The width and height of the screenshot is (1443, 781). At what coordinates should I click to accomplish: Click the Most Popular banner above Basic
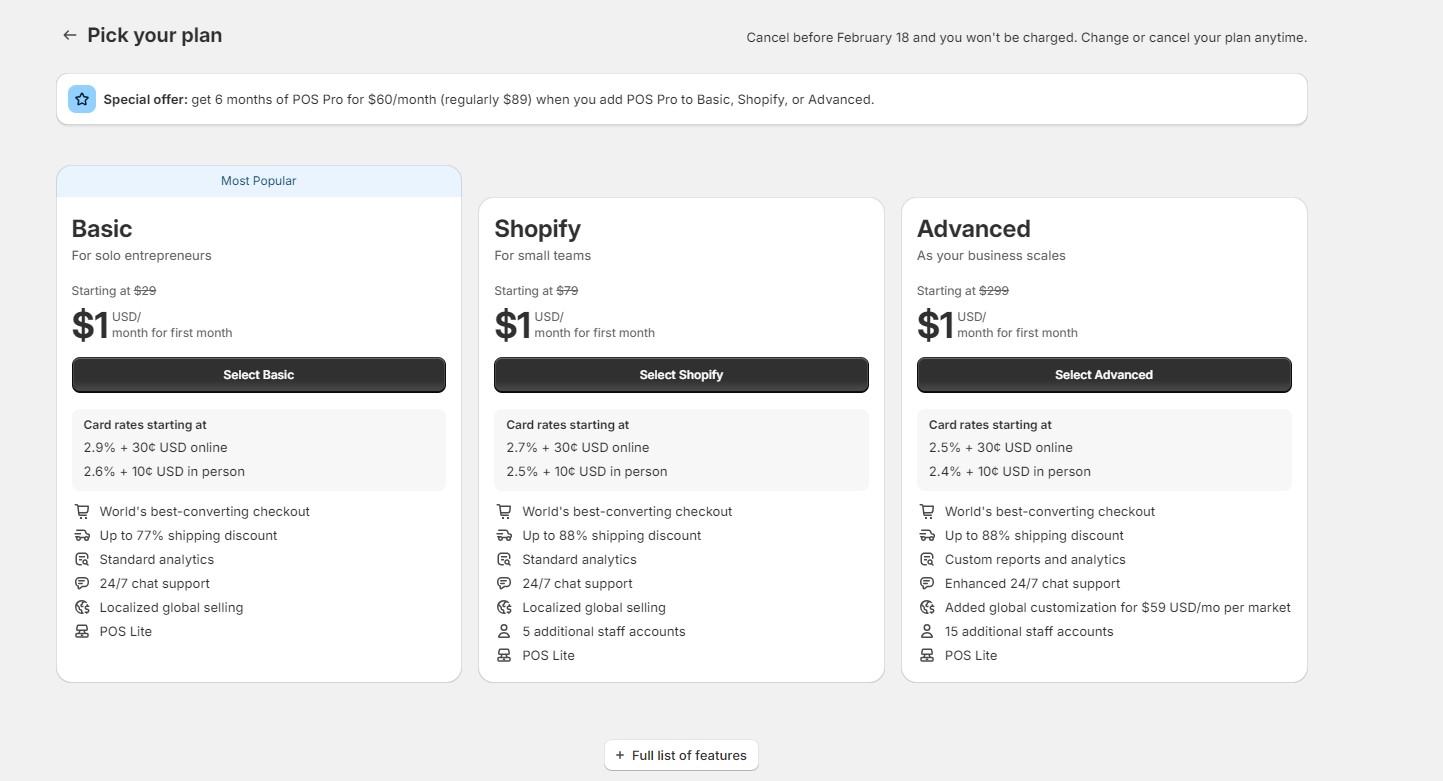259,181
